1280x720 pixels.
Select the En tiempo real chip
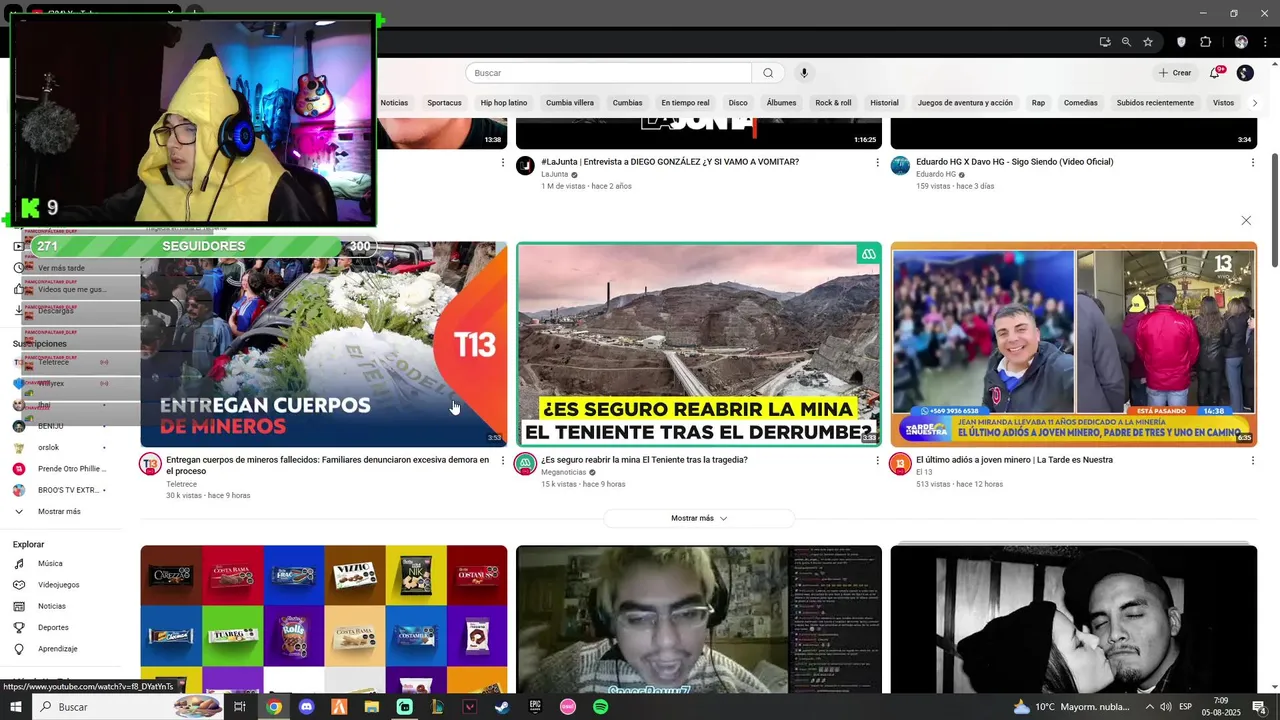pyautogui.click(x=685, y=103)
